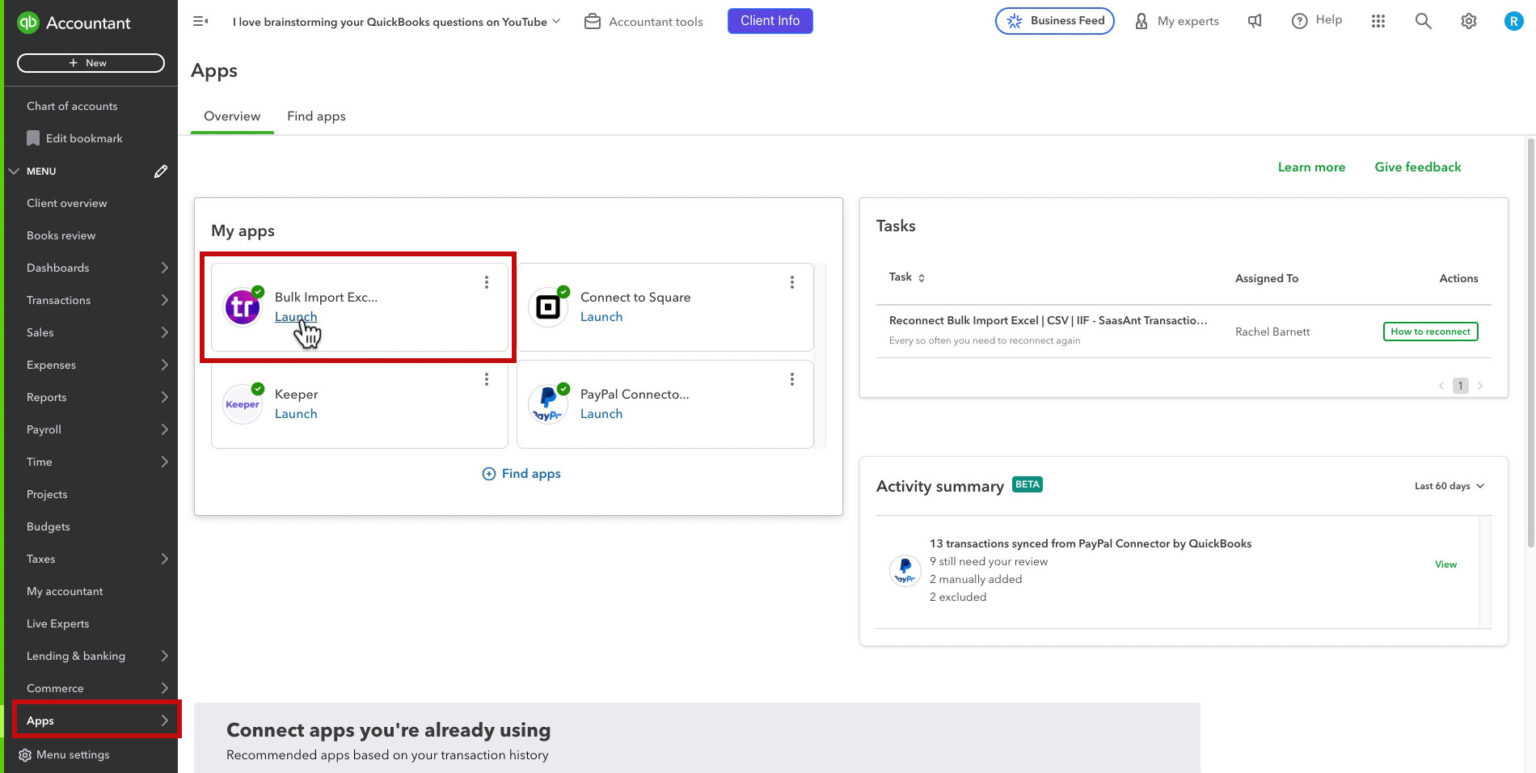Open the apps grid icon in header
This screenshot has height=773, width=1536.
[1378, 21]
